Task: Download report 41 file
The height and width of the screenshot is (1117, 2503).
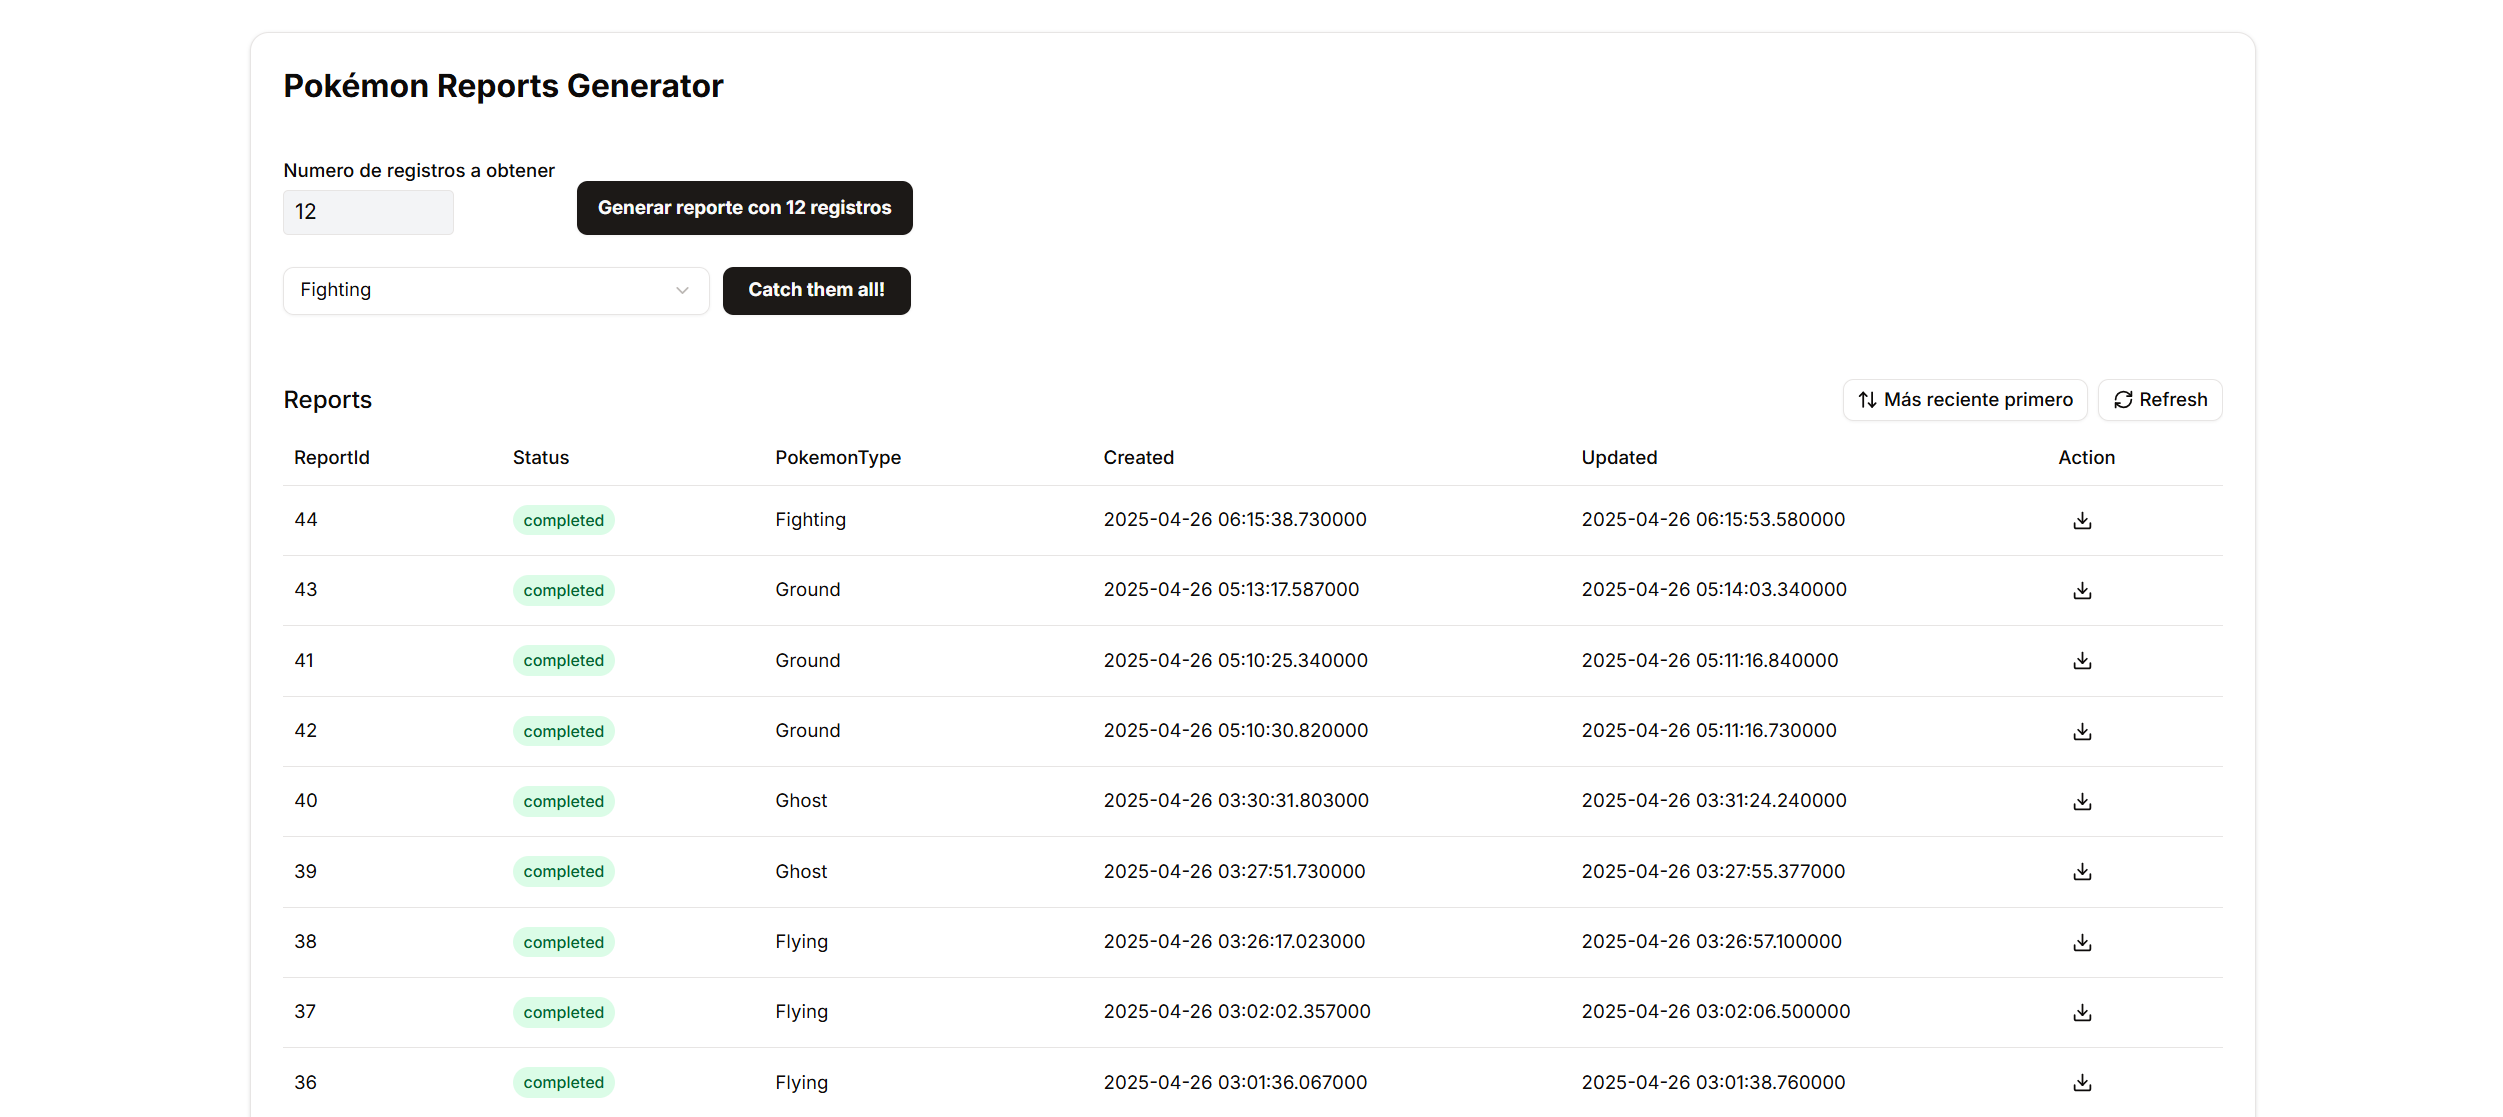Action: point(2082,661)
